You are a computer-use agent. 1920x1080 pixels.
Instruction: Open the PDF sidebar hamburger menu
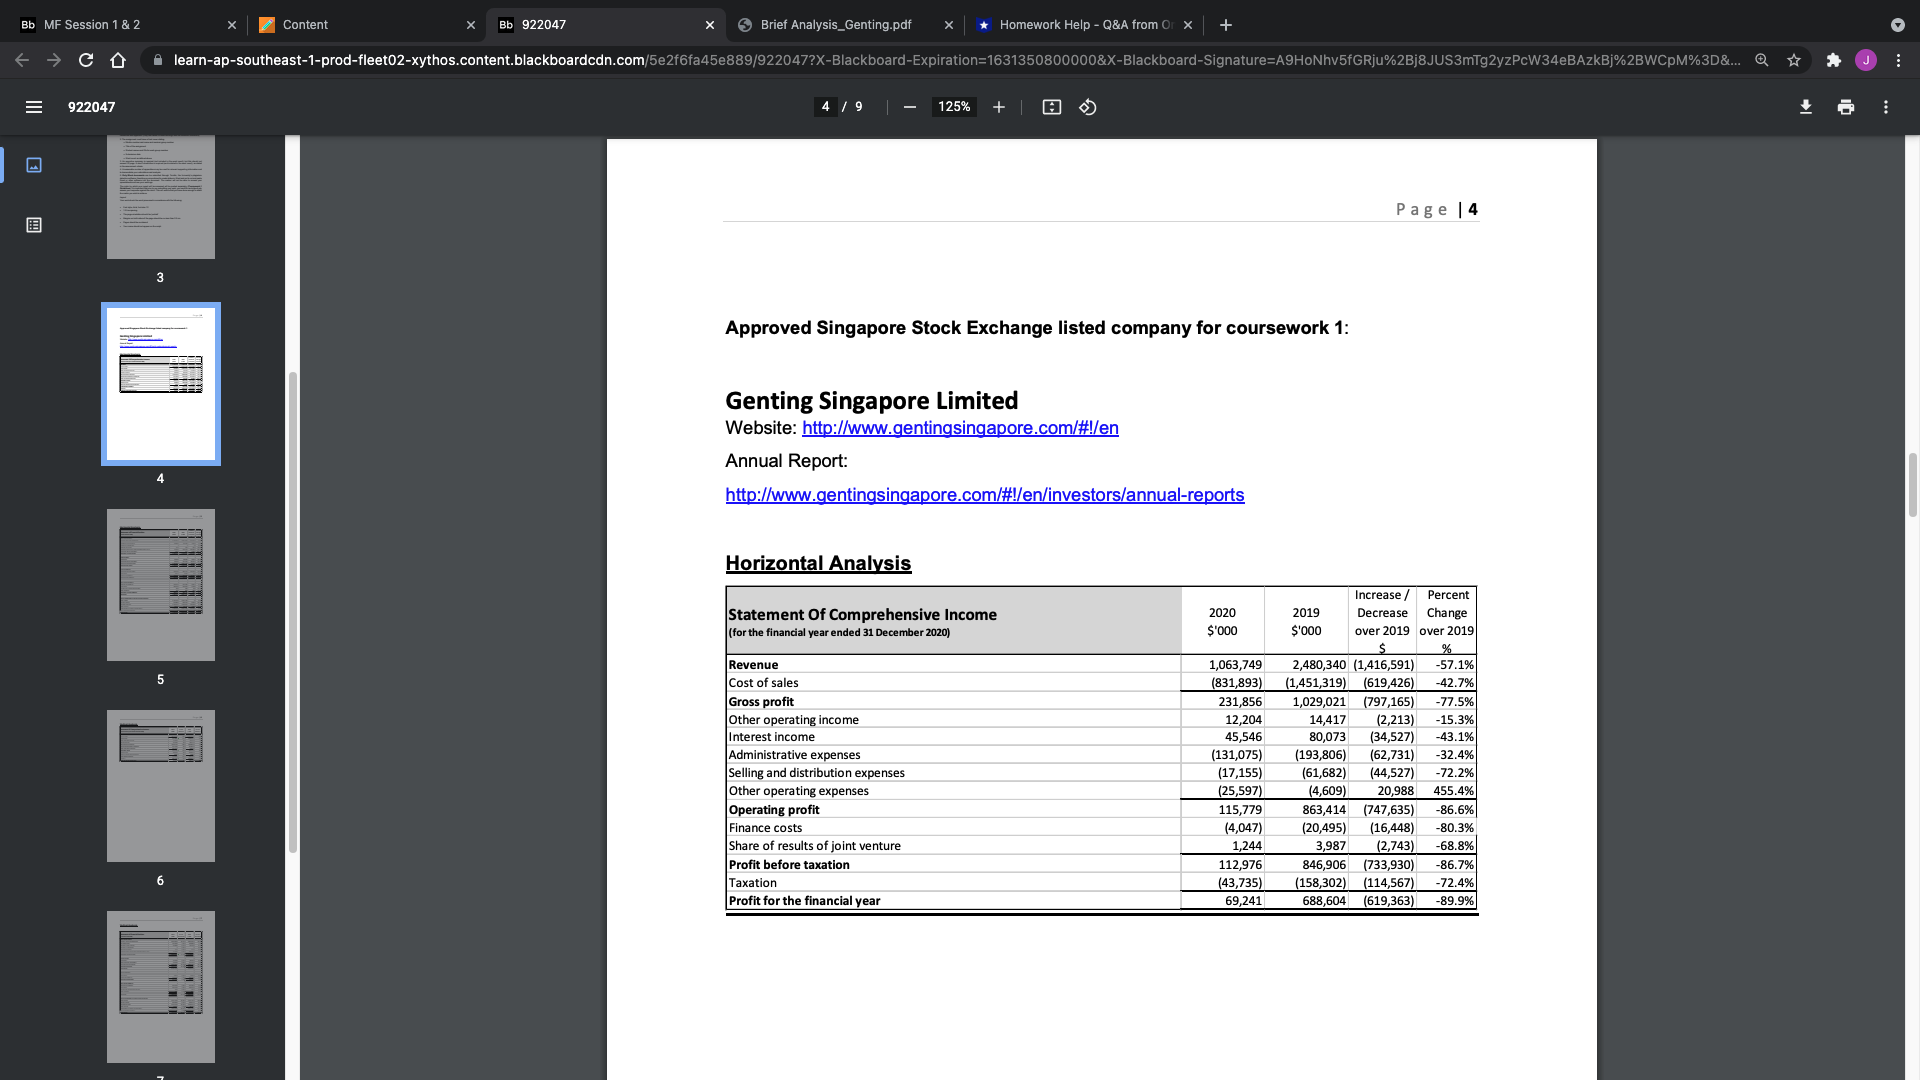(x=33, y=107)
